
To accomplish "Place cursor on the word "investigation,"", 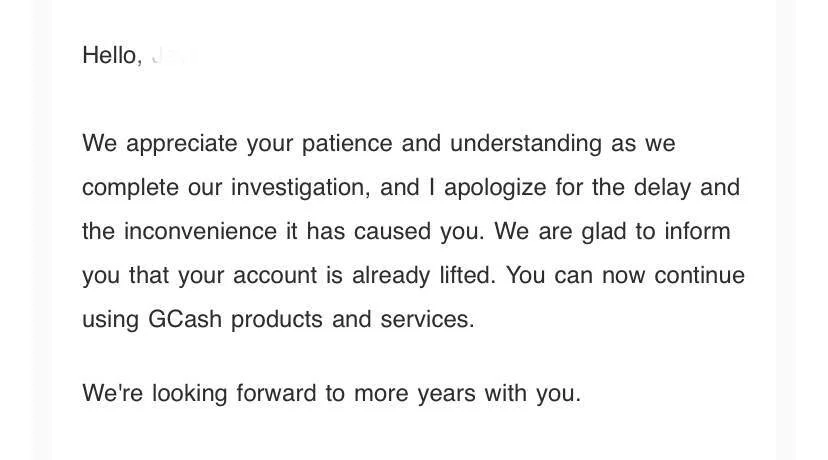I will [300, 188].
